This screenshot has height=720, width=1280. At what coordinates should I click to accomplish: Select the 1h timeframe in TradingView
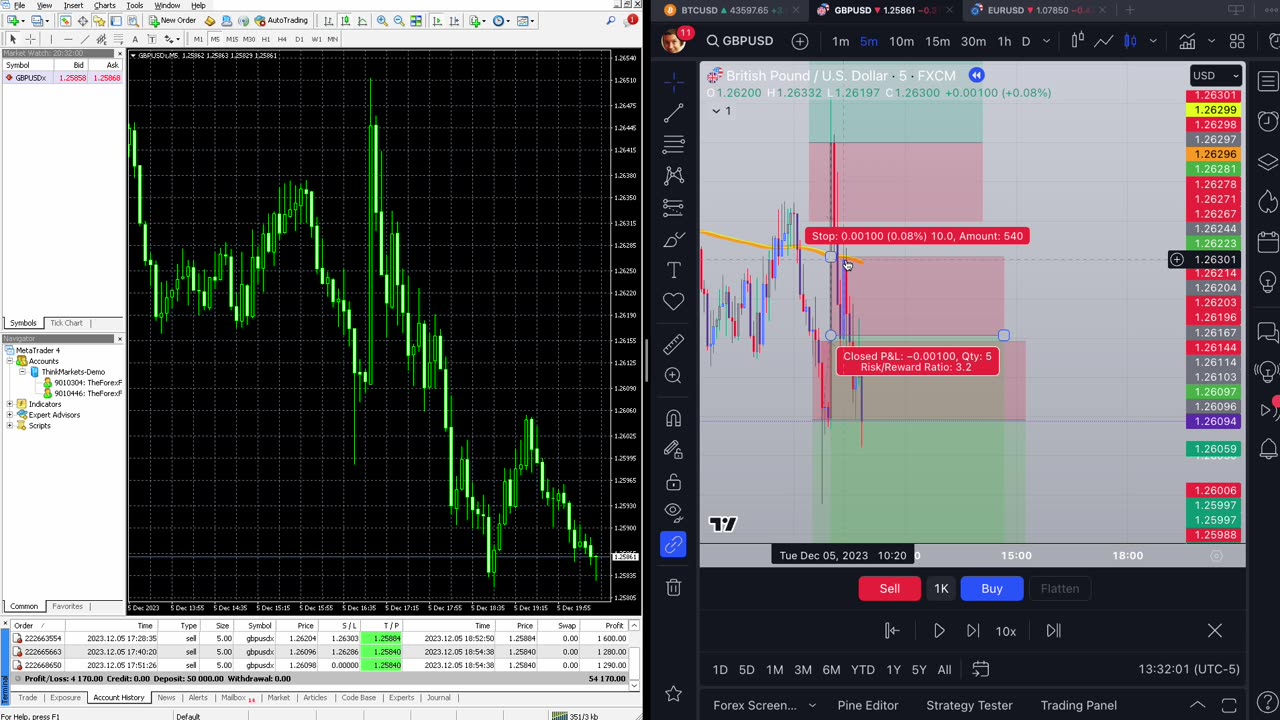[x=1004, y=41]
